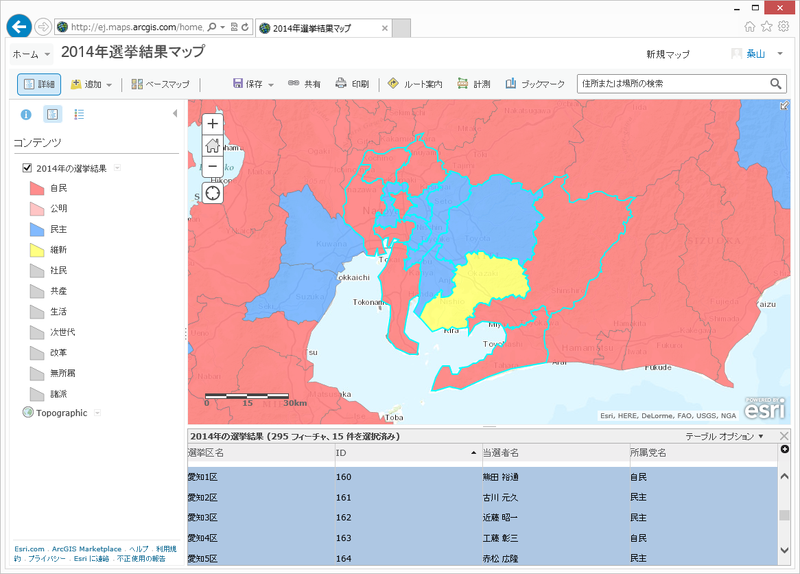
Task: Open テーブル オプション table options menu
Action: pyautogui.click(x=724, y=436)
